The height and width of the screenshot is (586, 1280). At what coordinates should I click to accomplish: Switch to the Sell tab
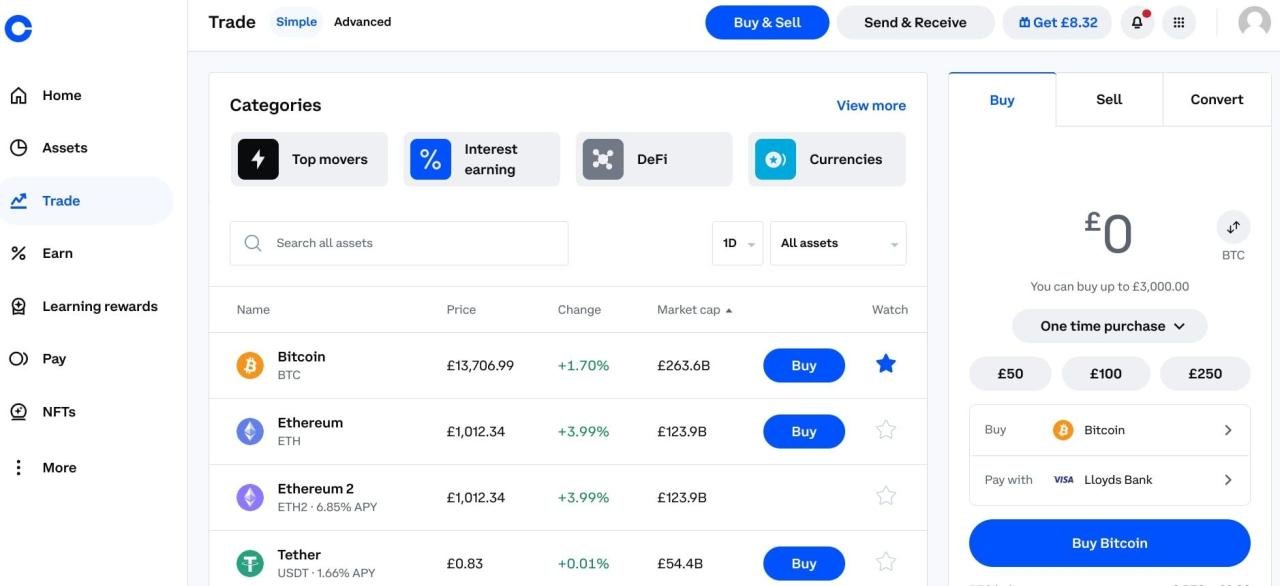[x=1108, y=99]
